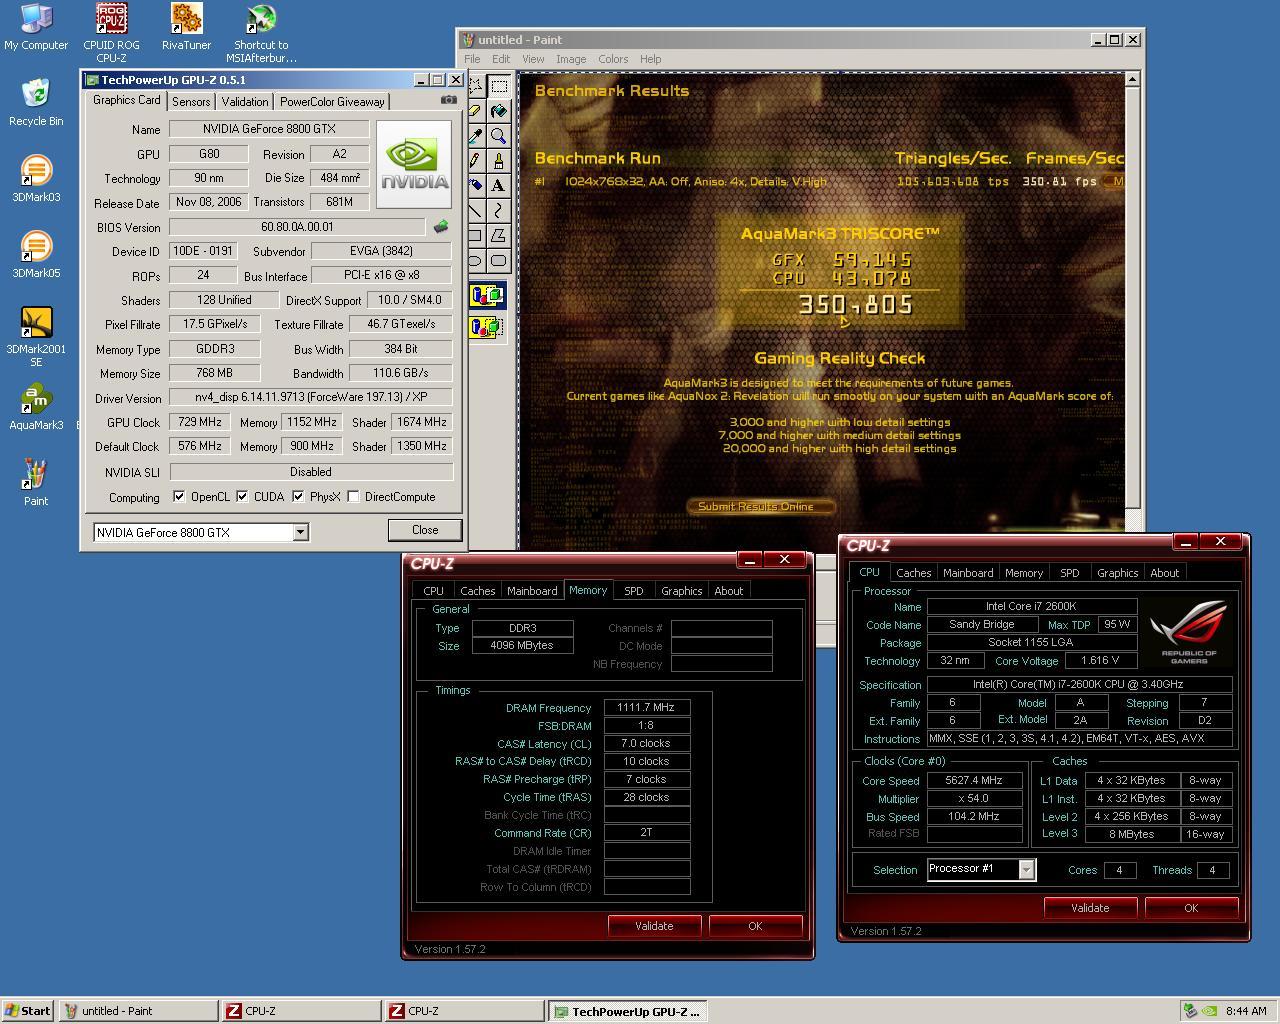This screenshot has width=1280, height=1024.
Task: Open the Mainboard tab in the processor CPU-Z window
Action: coord(968,573)
